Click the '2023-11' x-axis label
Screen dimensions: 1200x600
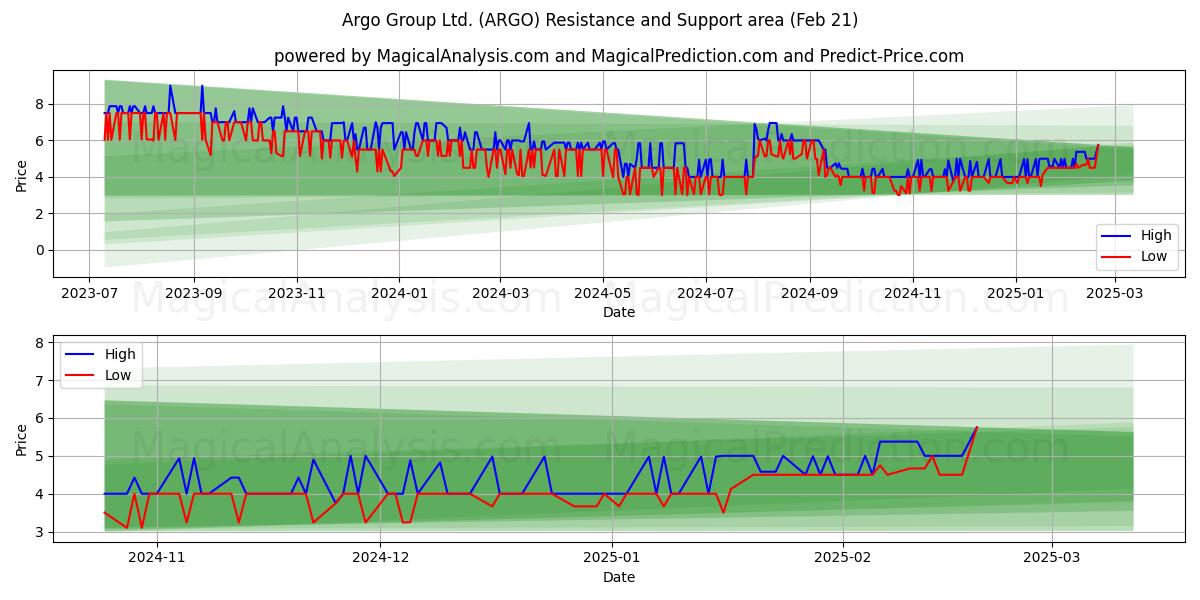[x=296, y=294]
